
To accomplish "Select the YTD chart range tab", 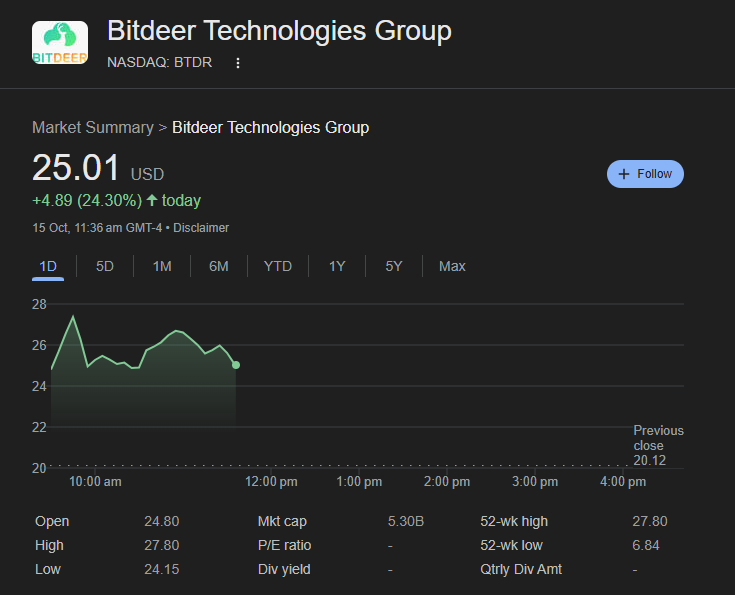I will click(x=277, y=266).
